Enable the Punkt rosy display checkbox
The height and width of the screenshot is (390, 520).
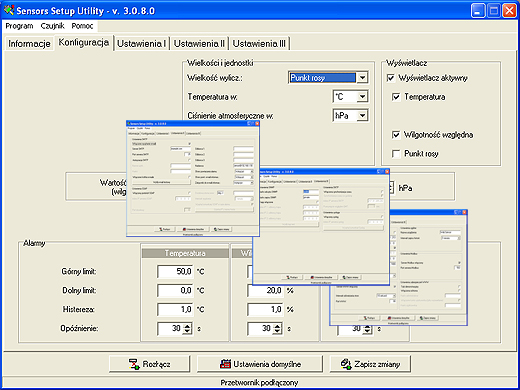coord(396,154)
